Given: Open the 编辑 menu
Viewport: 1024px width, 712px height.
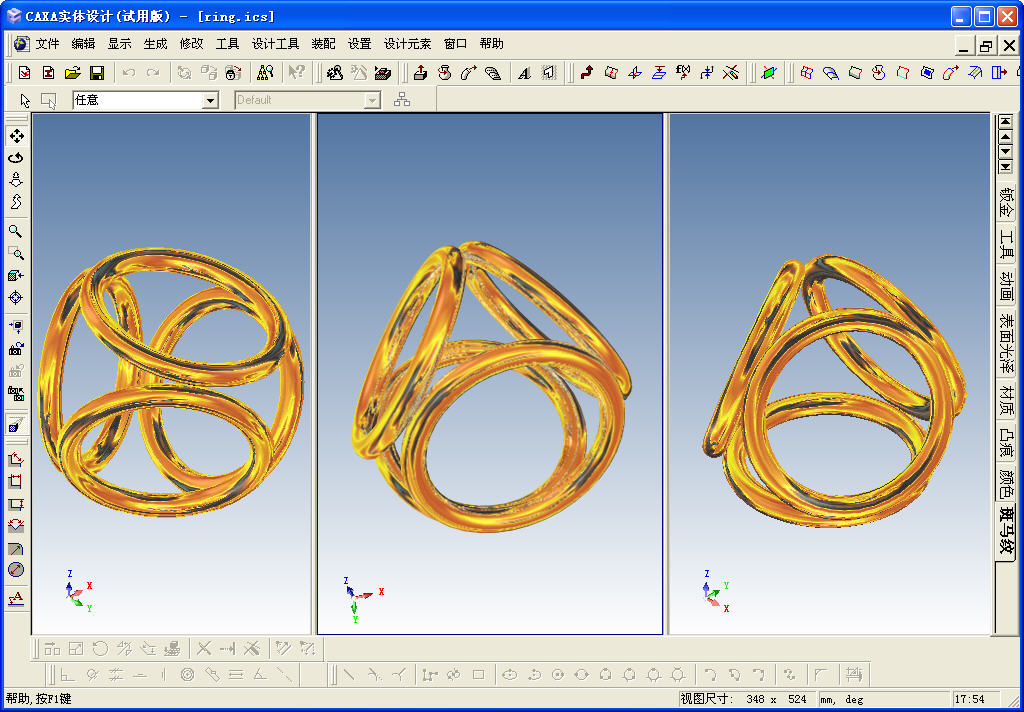Looking at the screenshot, I should point(83,44).
